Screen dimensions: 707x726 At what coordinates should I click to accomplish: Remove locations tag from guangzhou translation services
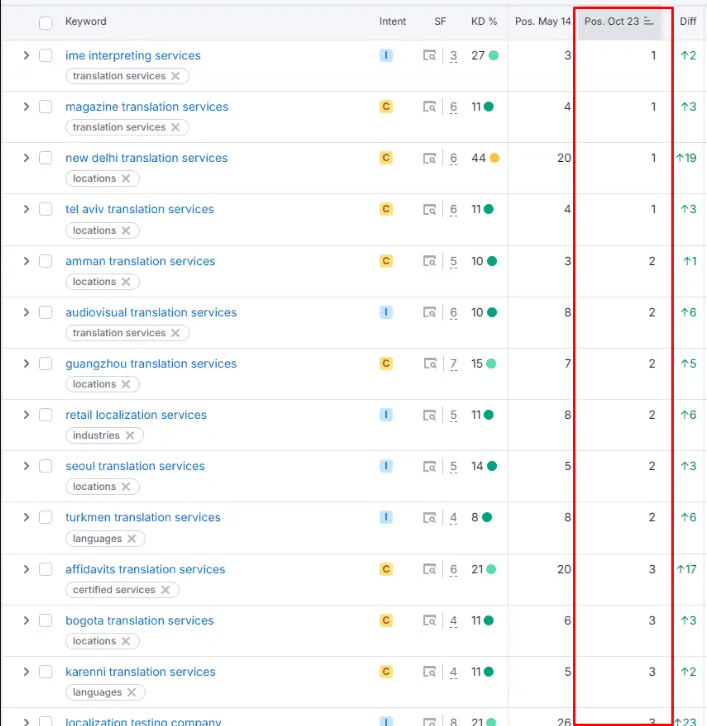(126, 384)
